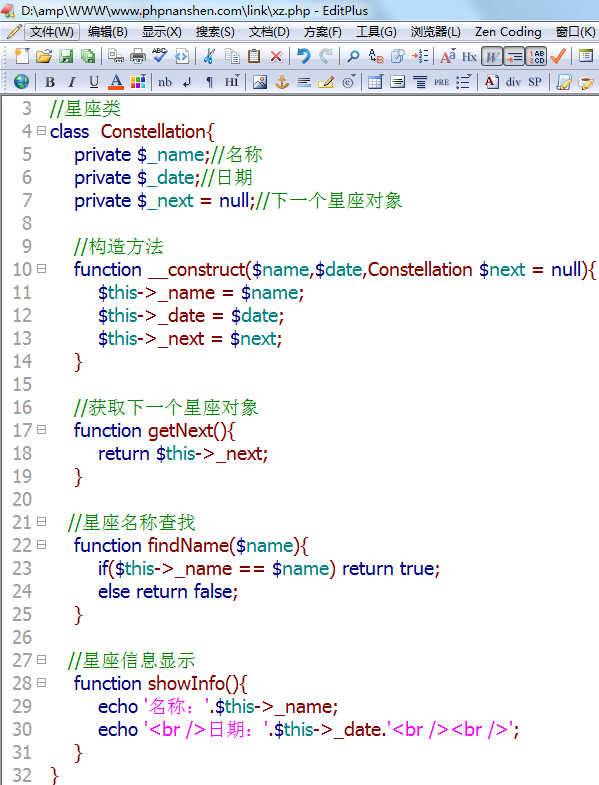Click the Save file icon

[66, 56]
